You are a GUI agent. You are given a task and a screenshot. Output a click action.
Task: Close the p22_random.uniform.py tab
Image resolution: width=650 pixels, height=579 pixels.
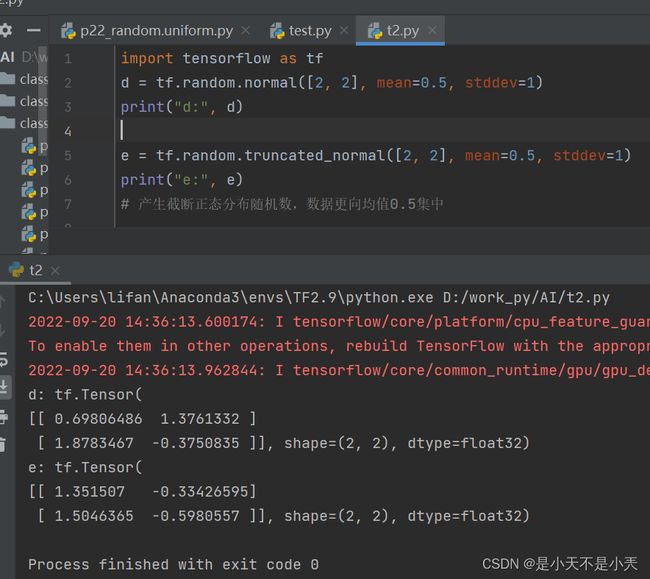[x=246, y=30]
